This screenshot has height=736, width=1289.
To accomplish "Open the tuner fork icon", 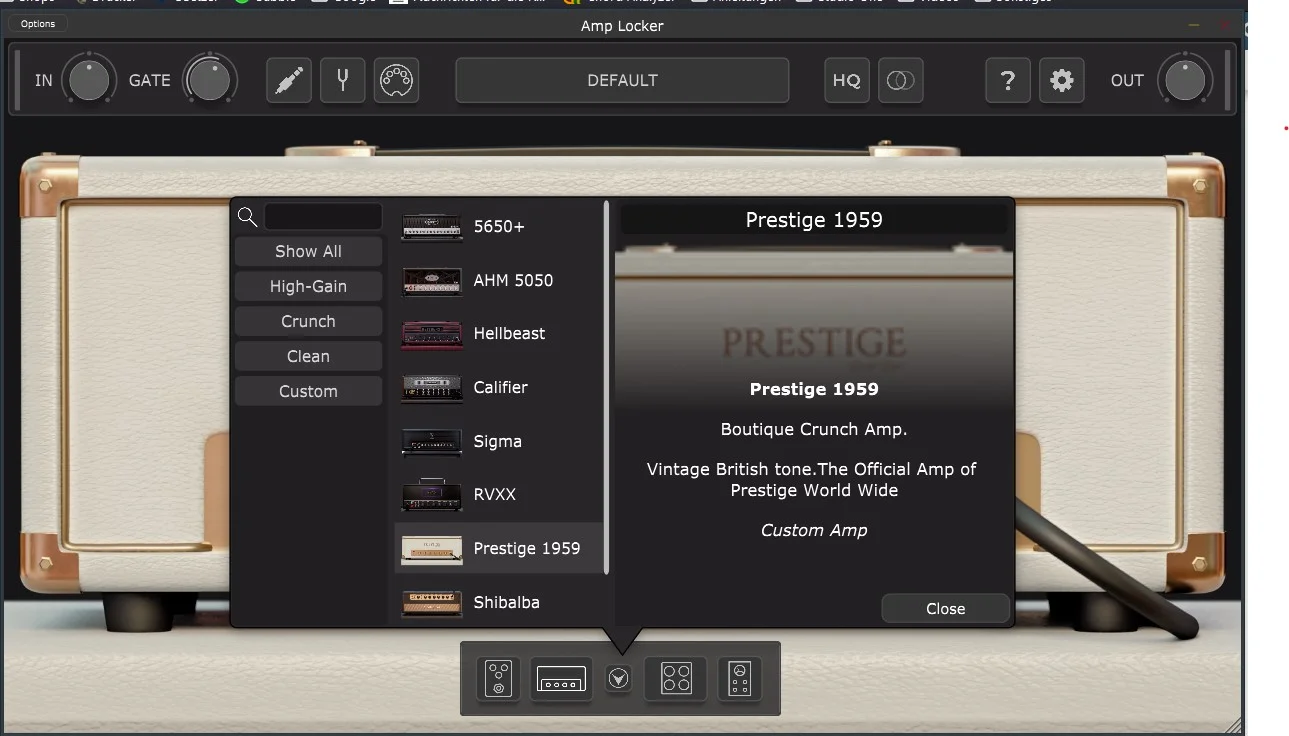I will [x=343, y=80].
